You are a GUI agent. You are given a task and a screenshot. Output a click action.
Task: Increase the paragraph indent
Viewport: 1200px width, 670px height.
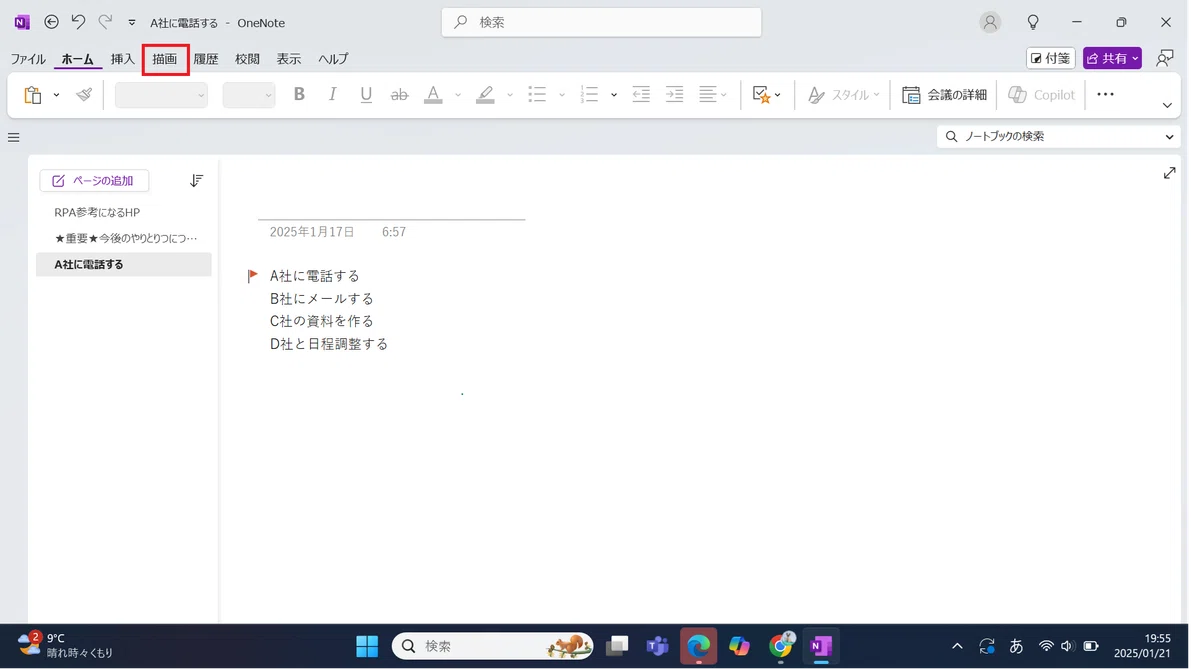[675, 95]
